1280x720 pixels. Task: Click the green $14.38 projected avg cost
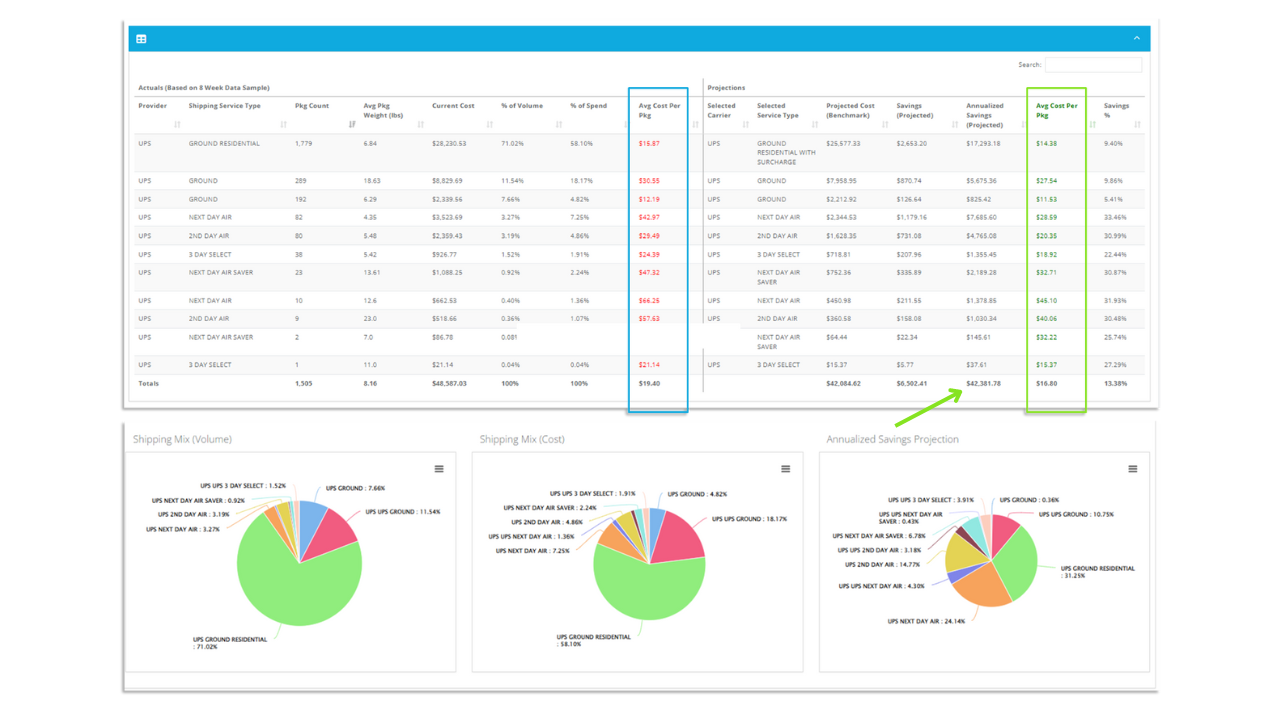pyautogui.click(x=1047, y=144)
